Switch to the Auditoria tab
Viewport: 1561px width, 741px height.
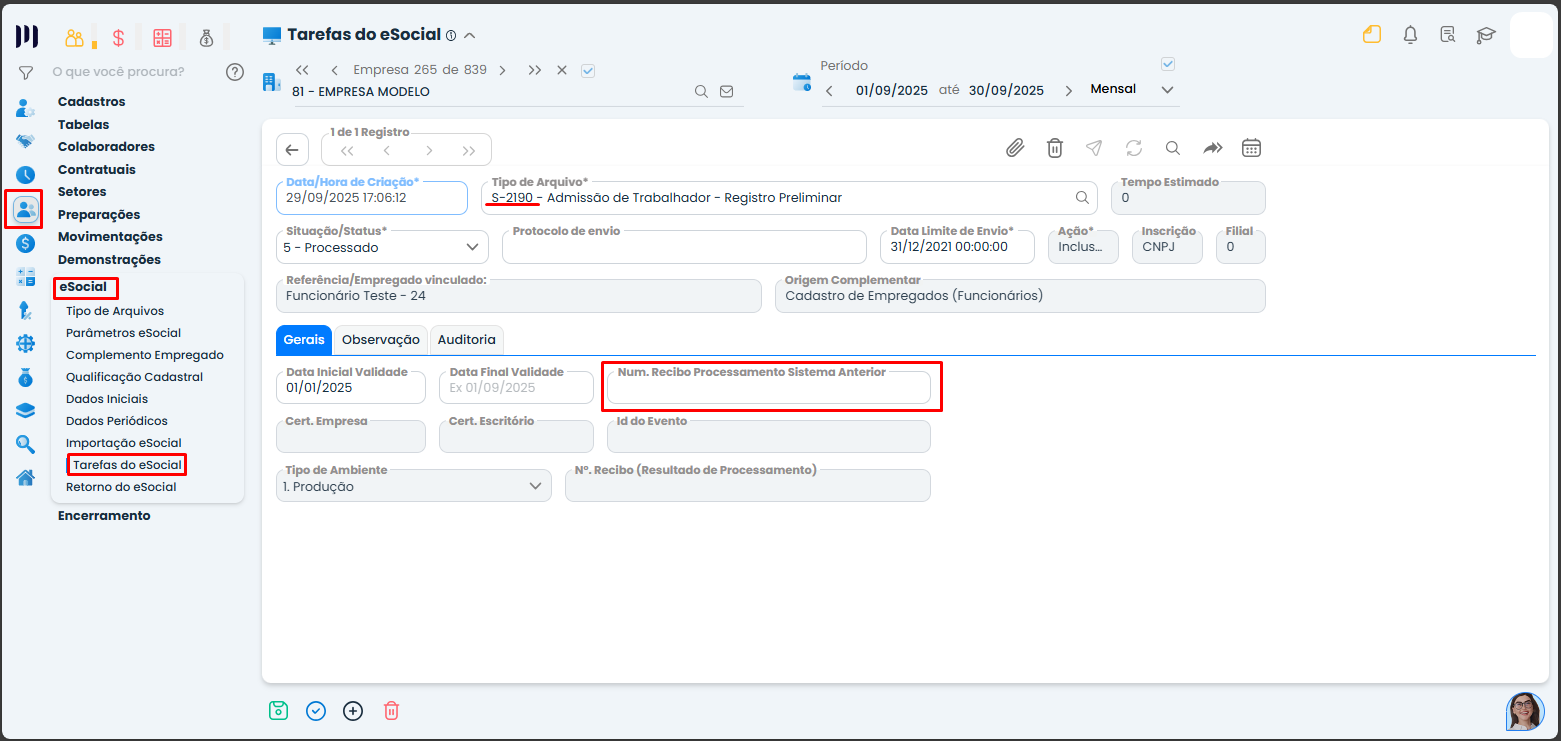[x=466, y=340]
